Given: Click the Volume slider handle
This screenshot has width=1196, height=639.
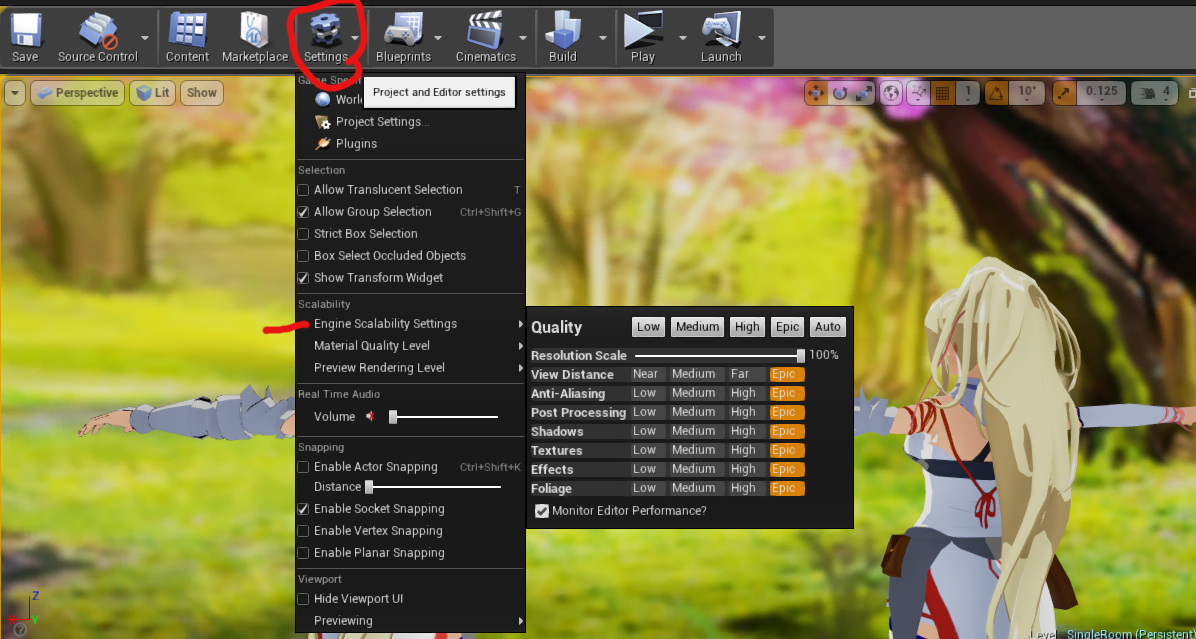Looking at the screenshot, I should 394,416.
